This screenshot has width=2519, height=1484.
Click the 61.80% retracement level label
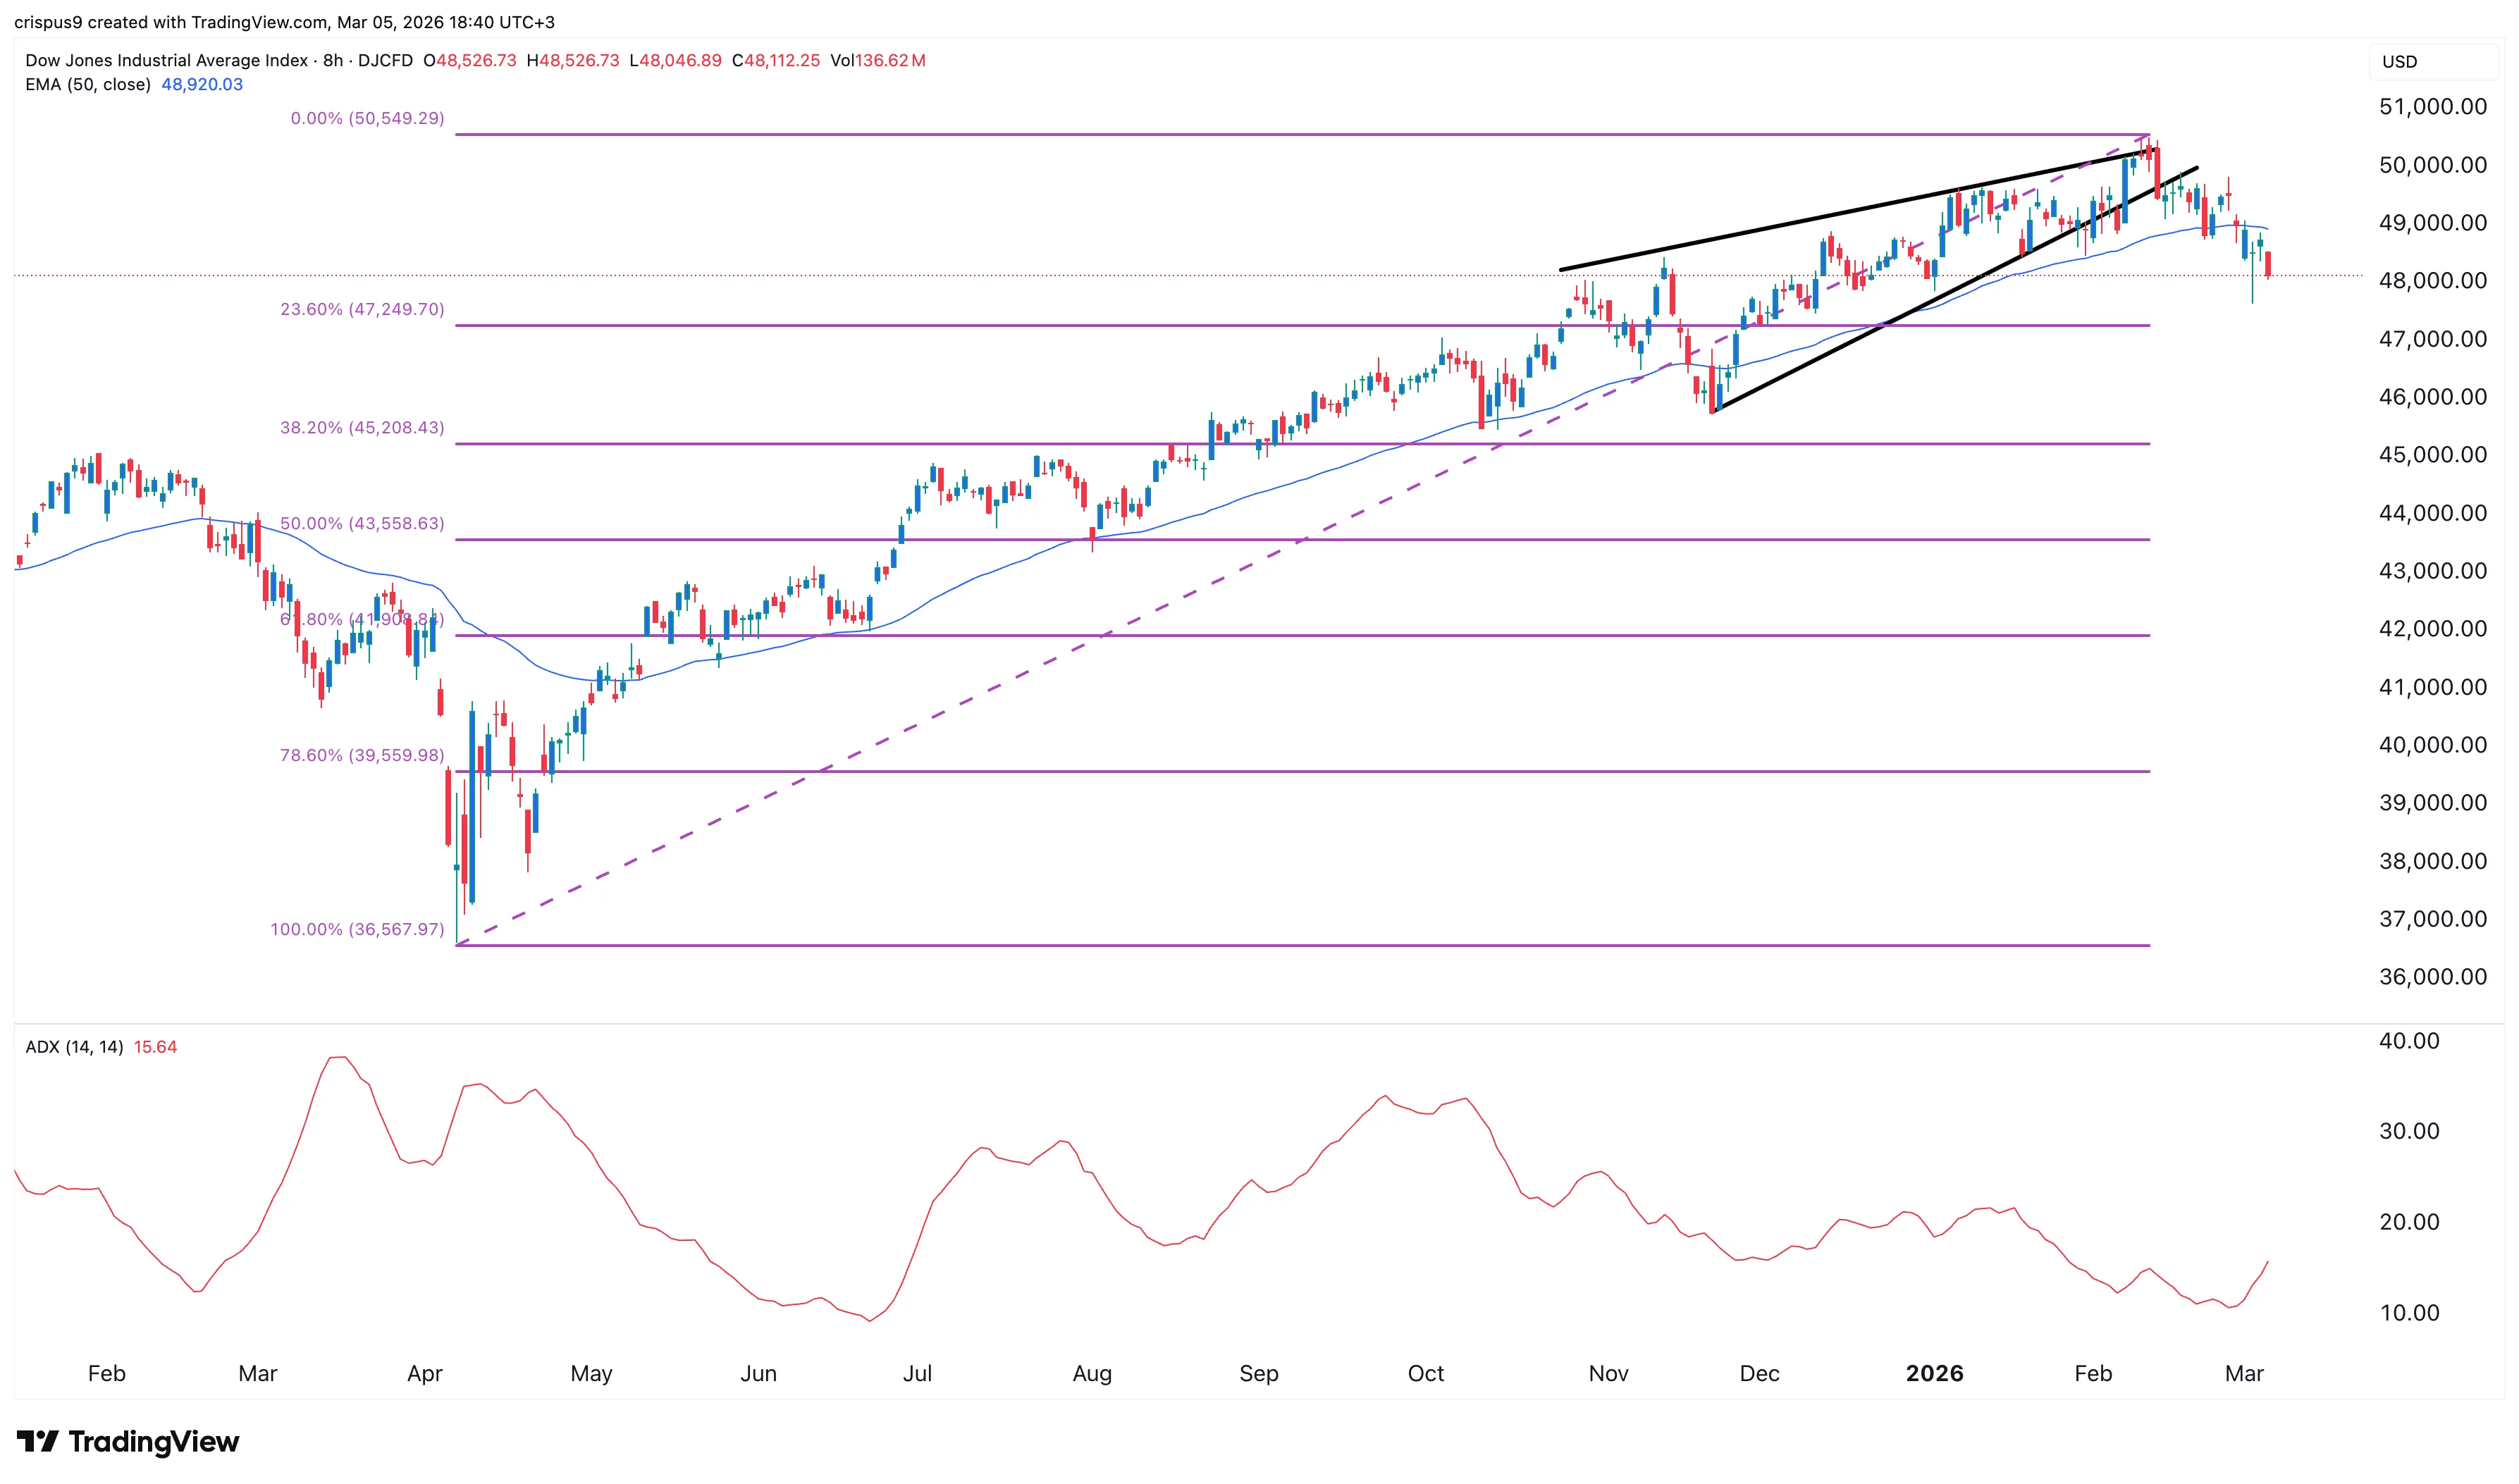click(x=360, y=620)
